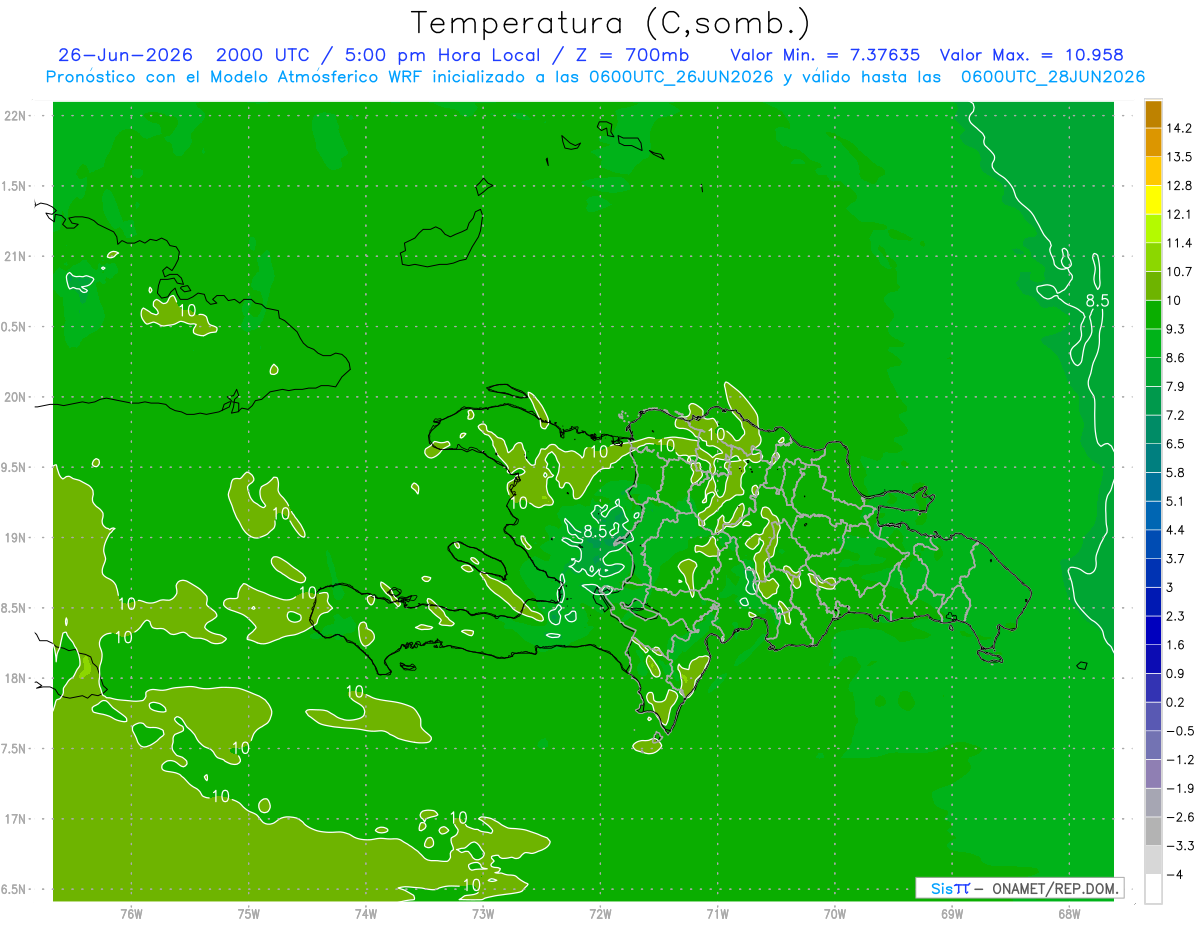Pick the blue swatch between 4.4 and 3.7
This screenshot has width=1200, height=927.
click(1153, 543)
